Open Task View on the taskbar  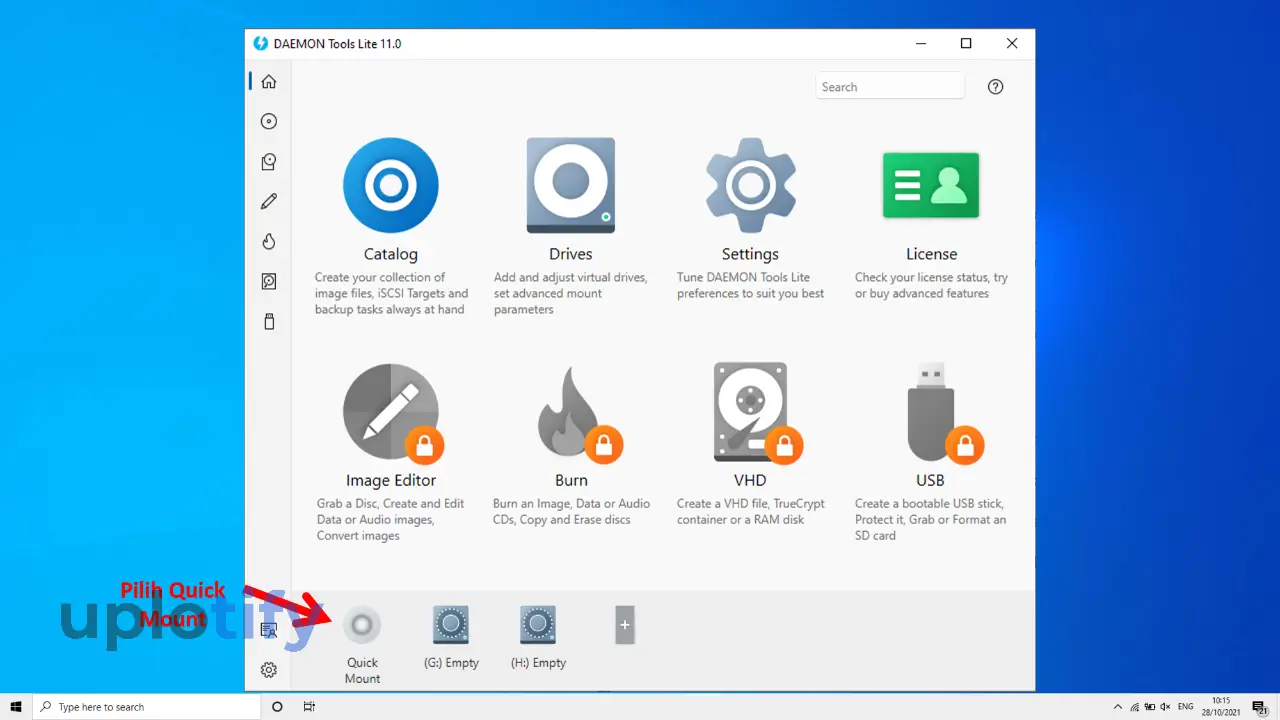(309, 707)
